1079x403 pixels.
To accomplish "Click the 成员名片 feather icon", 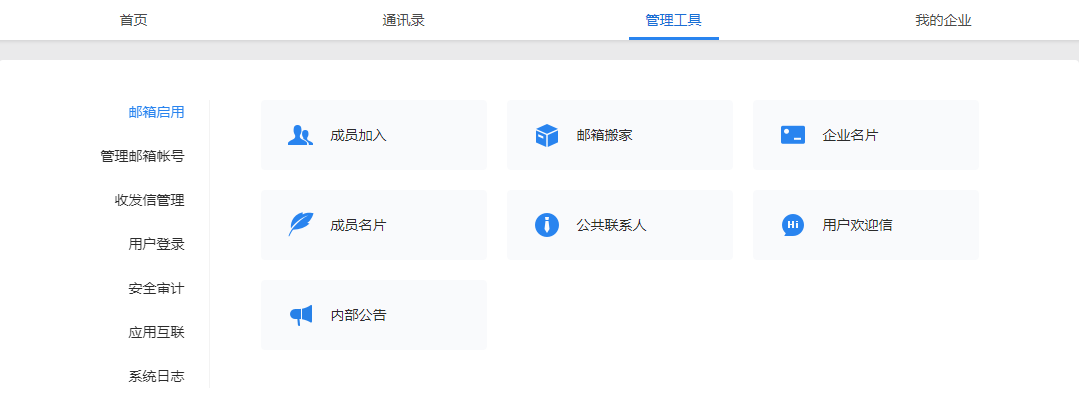I will pyautogui.click(x=300, y=225).
